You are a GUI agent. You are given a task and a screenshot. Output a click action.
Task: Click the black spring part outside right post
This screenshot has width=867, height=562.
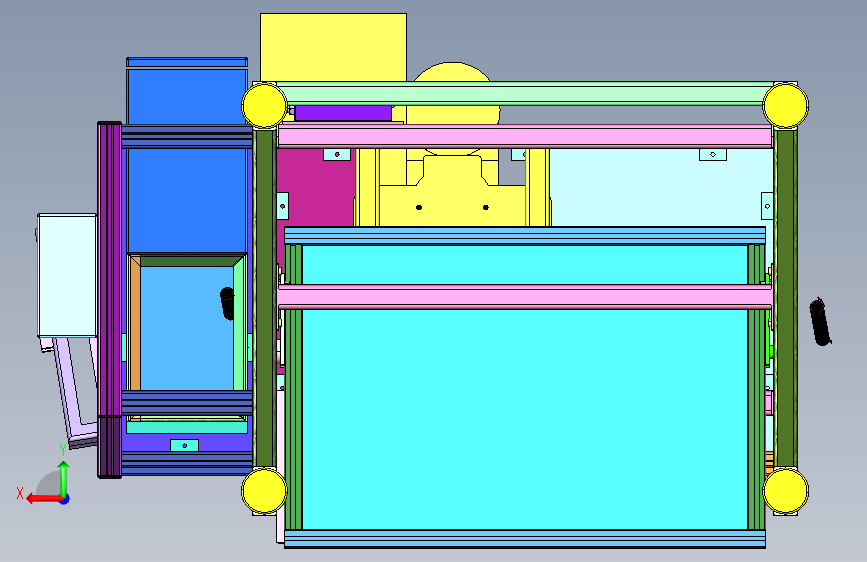pos(821,322)
